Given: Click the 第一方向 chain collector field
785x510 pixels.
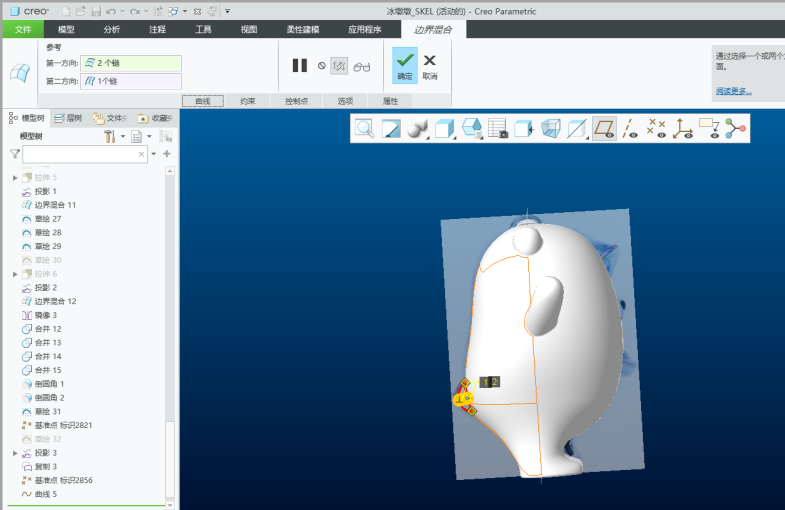Looking at the screenshot, I should pyautogui.click(x=131, y=63).
